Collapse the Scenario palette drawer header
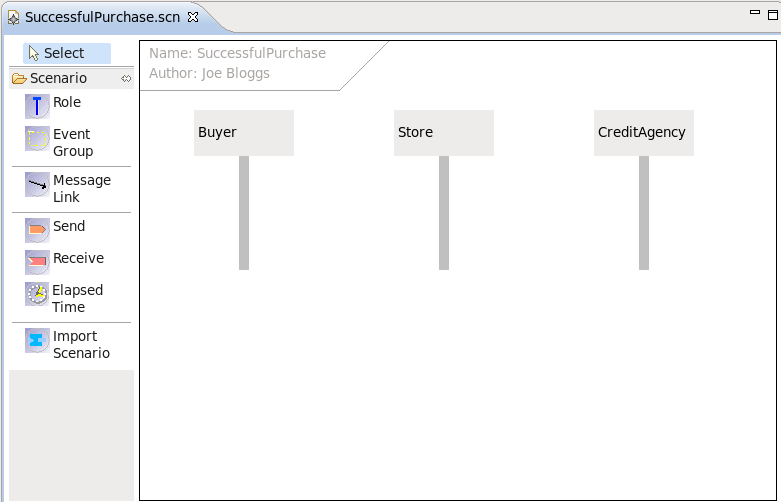Screen dimensions: 781x502 (71, 78)
